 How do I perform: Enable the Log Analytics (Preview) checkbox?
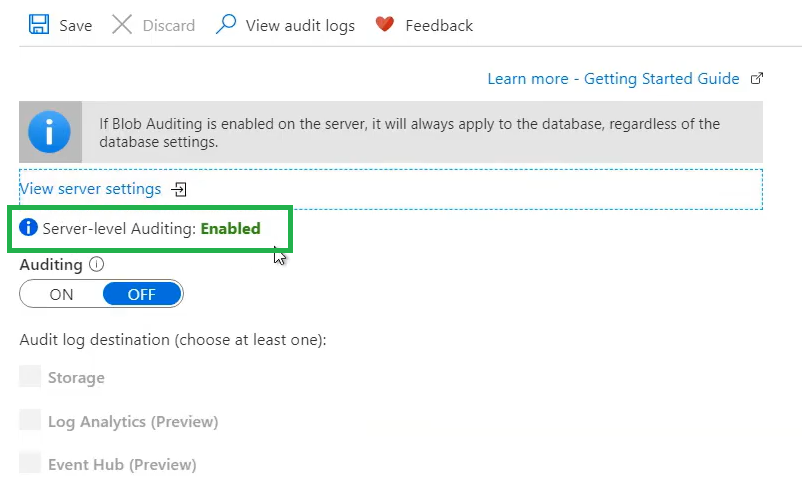(x=31, y=420)
